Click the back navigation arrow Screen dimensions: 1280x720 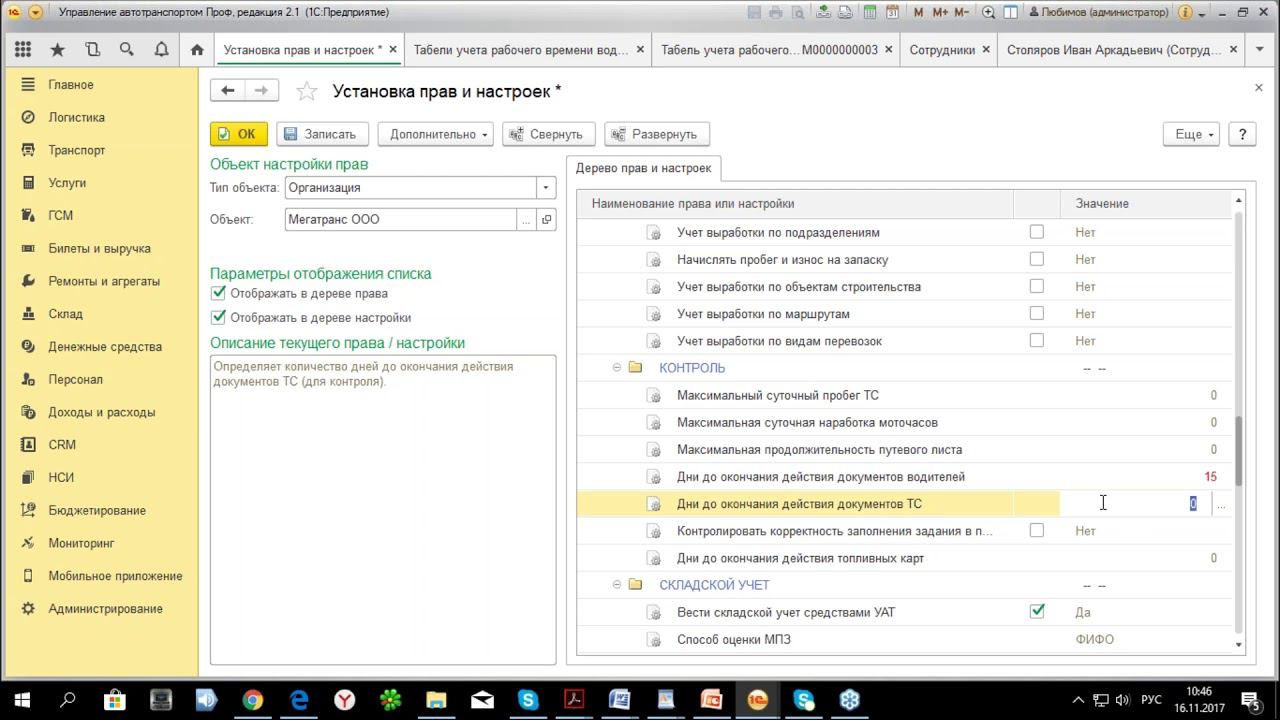click(x=228, y=91)
